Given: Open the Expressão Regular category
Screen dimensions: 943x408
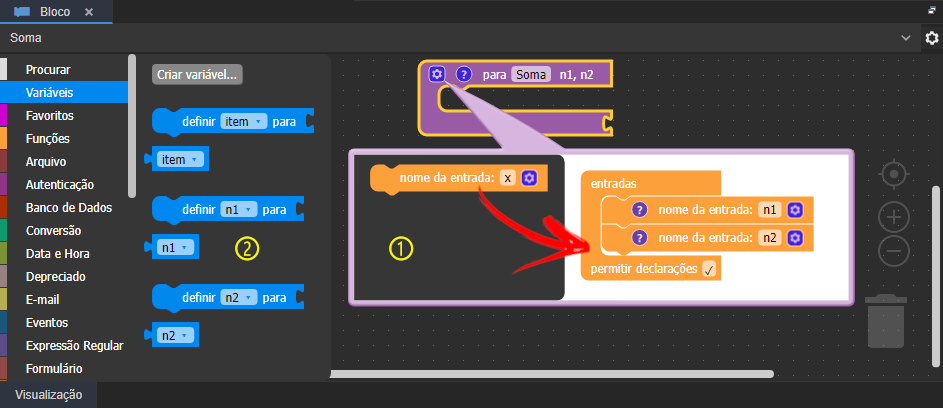Looking at the screenshot, I should tap(64, 345).
